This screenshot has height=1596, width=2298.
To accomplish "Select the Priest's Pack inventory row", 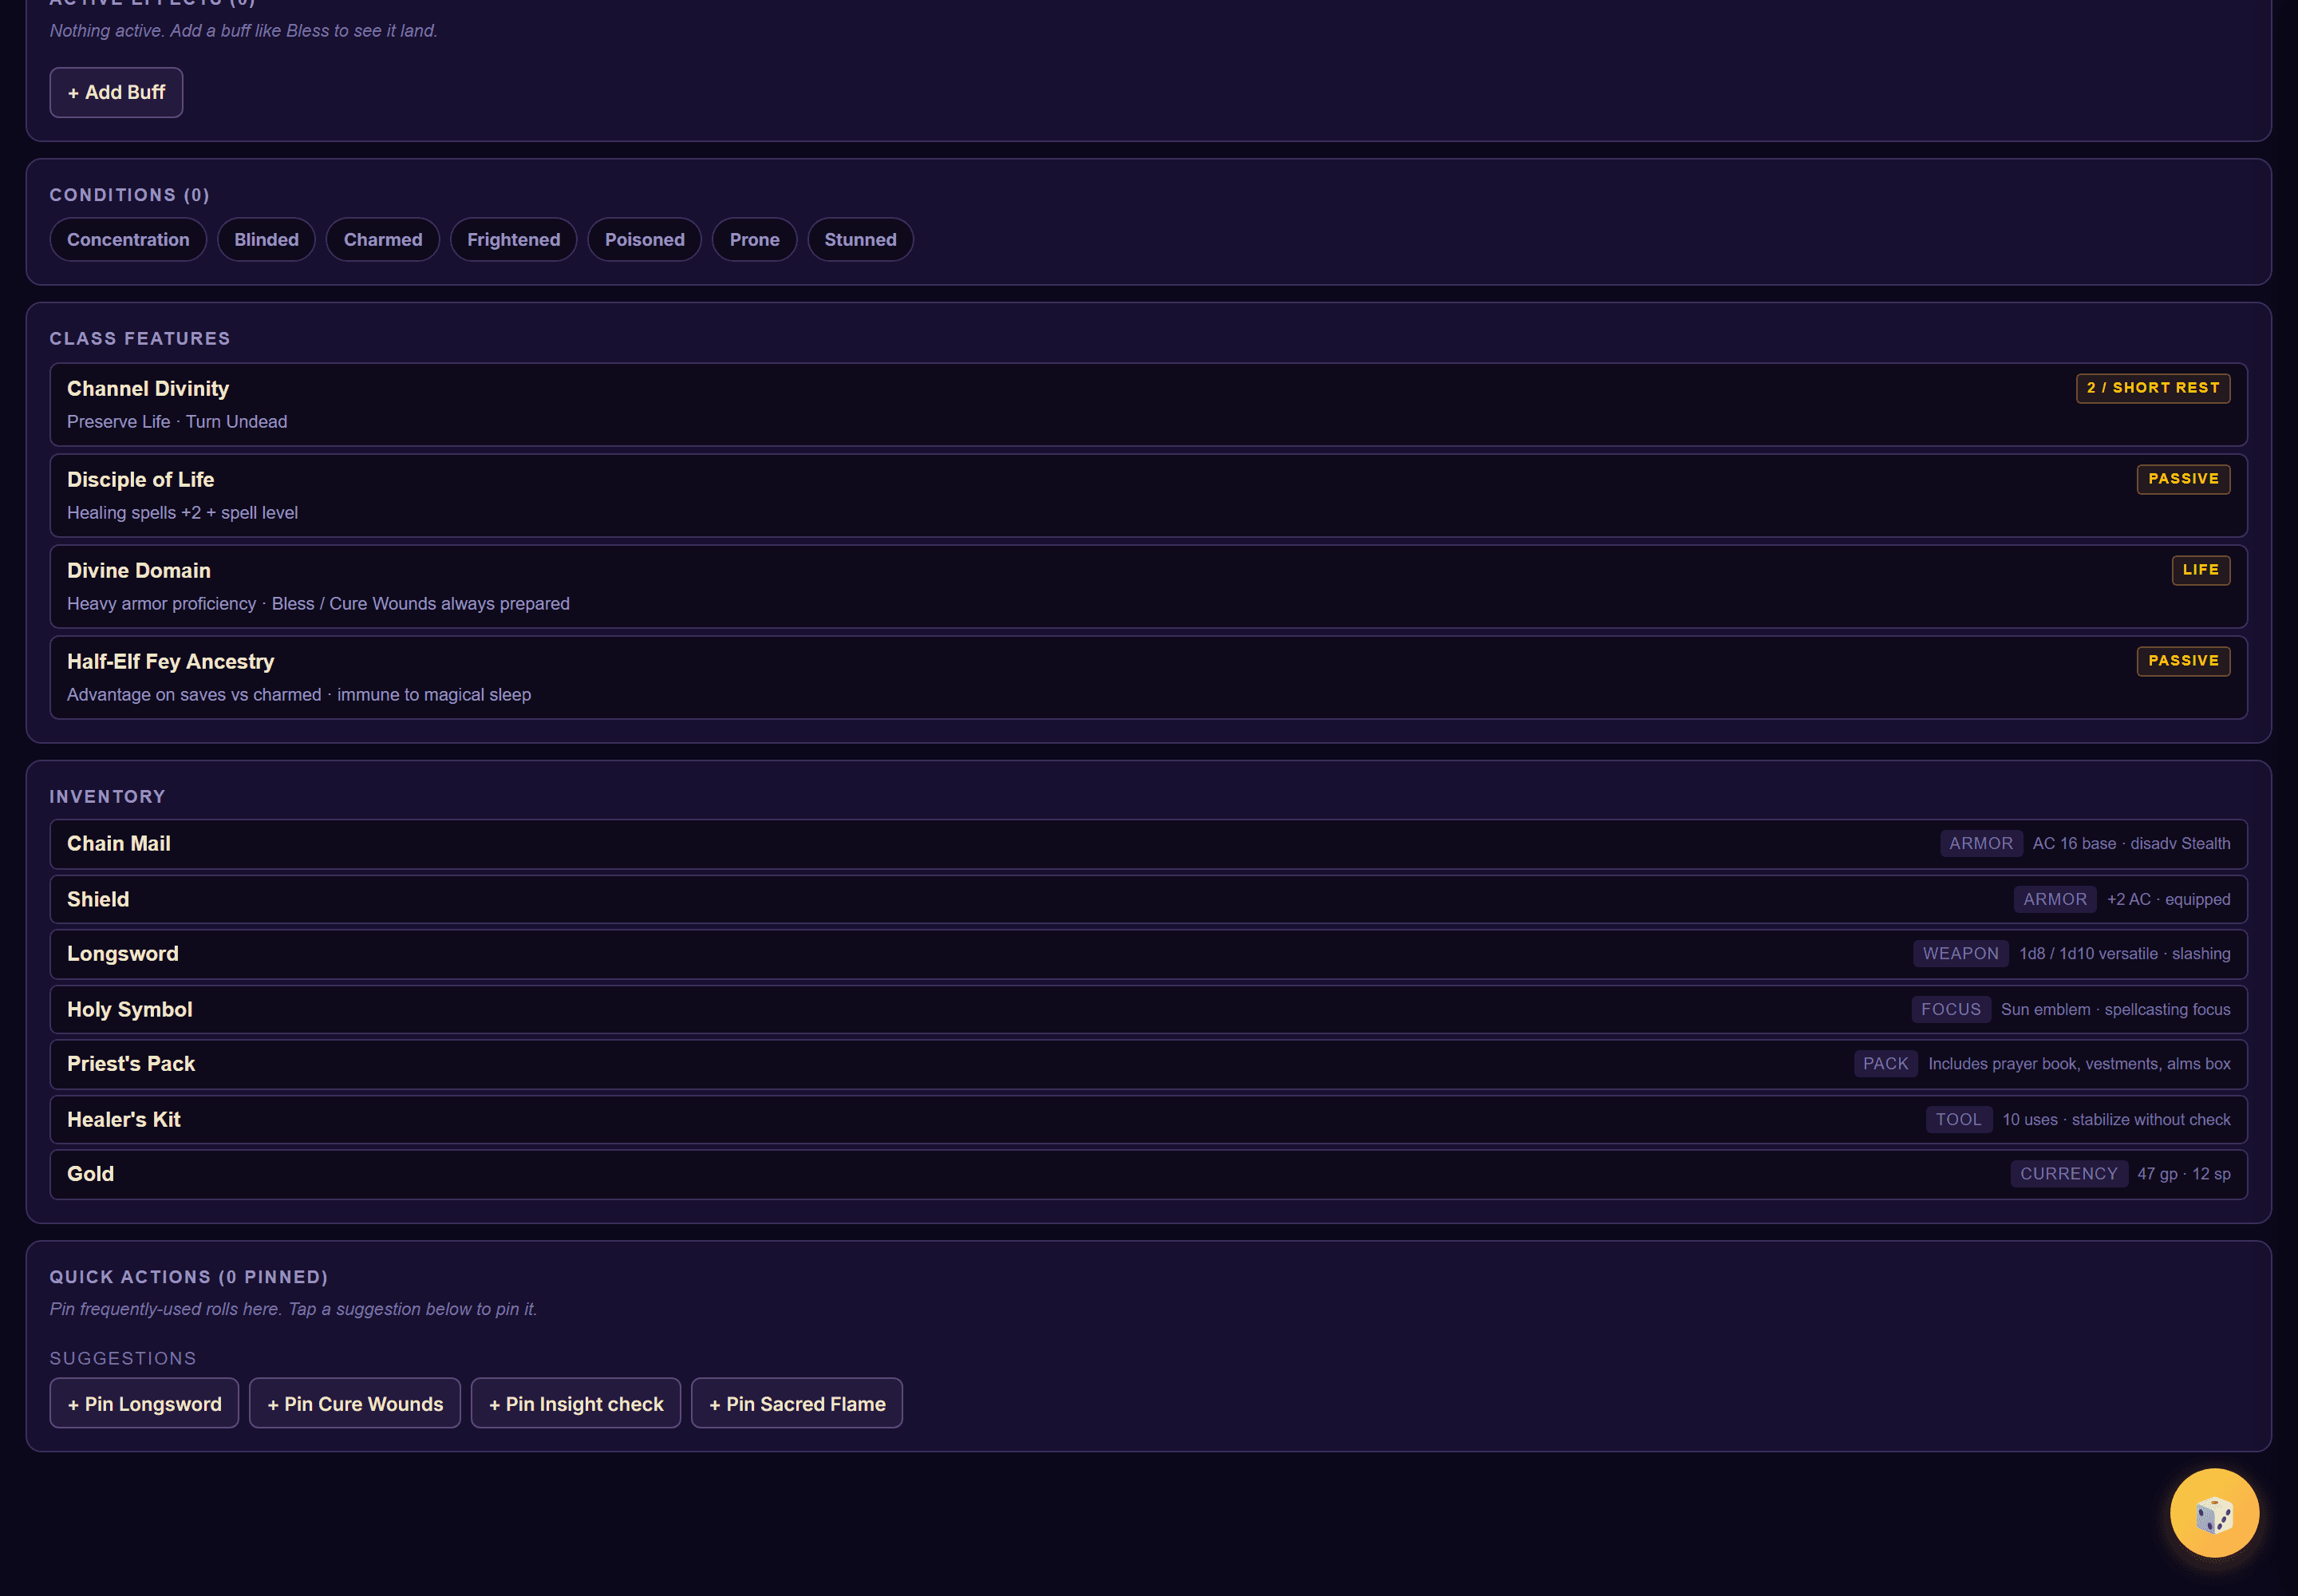I will coord(1148,1064).
